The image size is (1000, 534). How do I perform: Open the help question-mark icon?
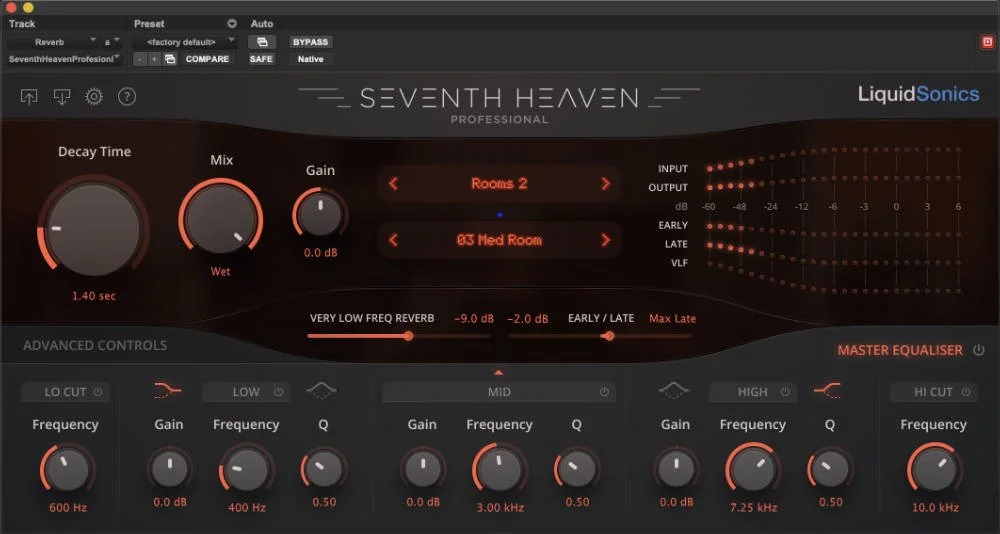click(127, 96)
